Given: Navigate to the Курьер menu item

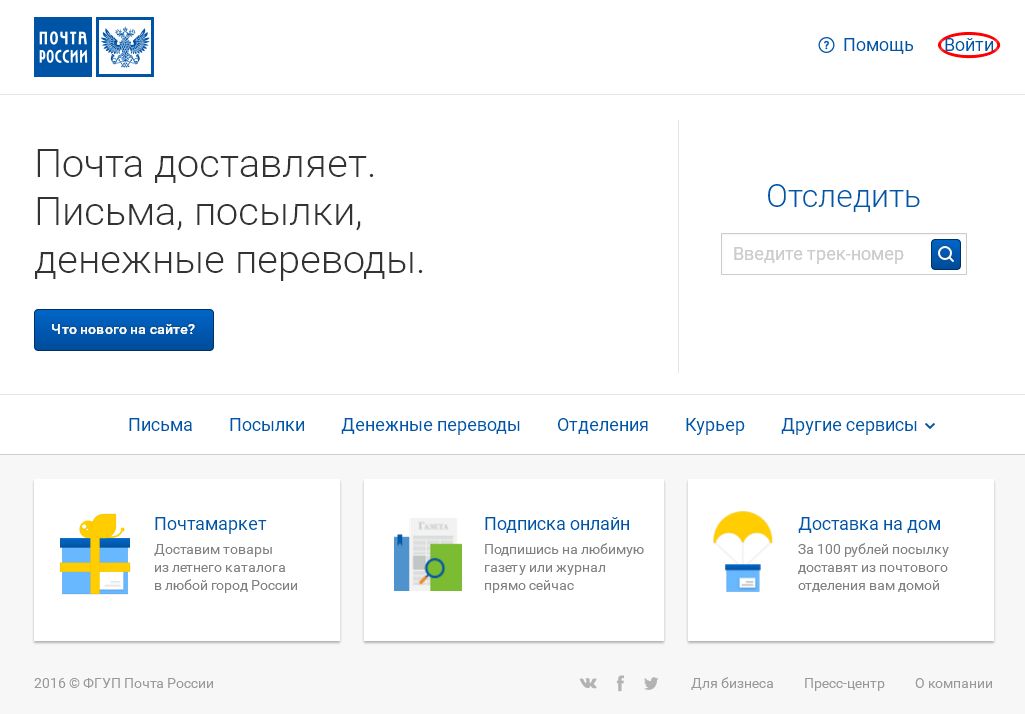Looking at the screenshot, I should [715, 425].
